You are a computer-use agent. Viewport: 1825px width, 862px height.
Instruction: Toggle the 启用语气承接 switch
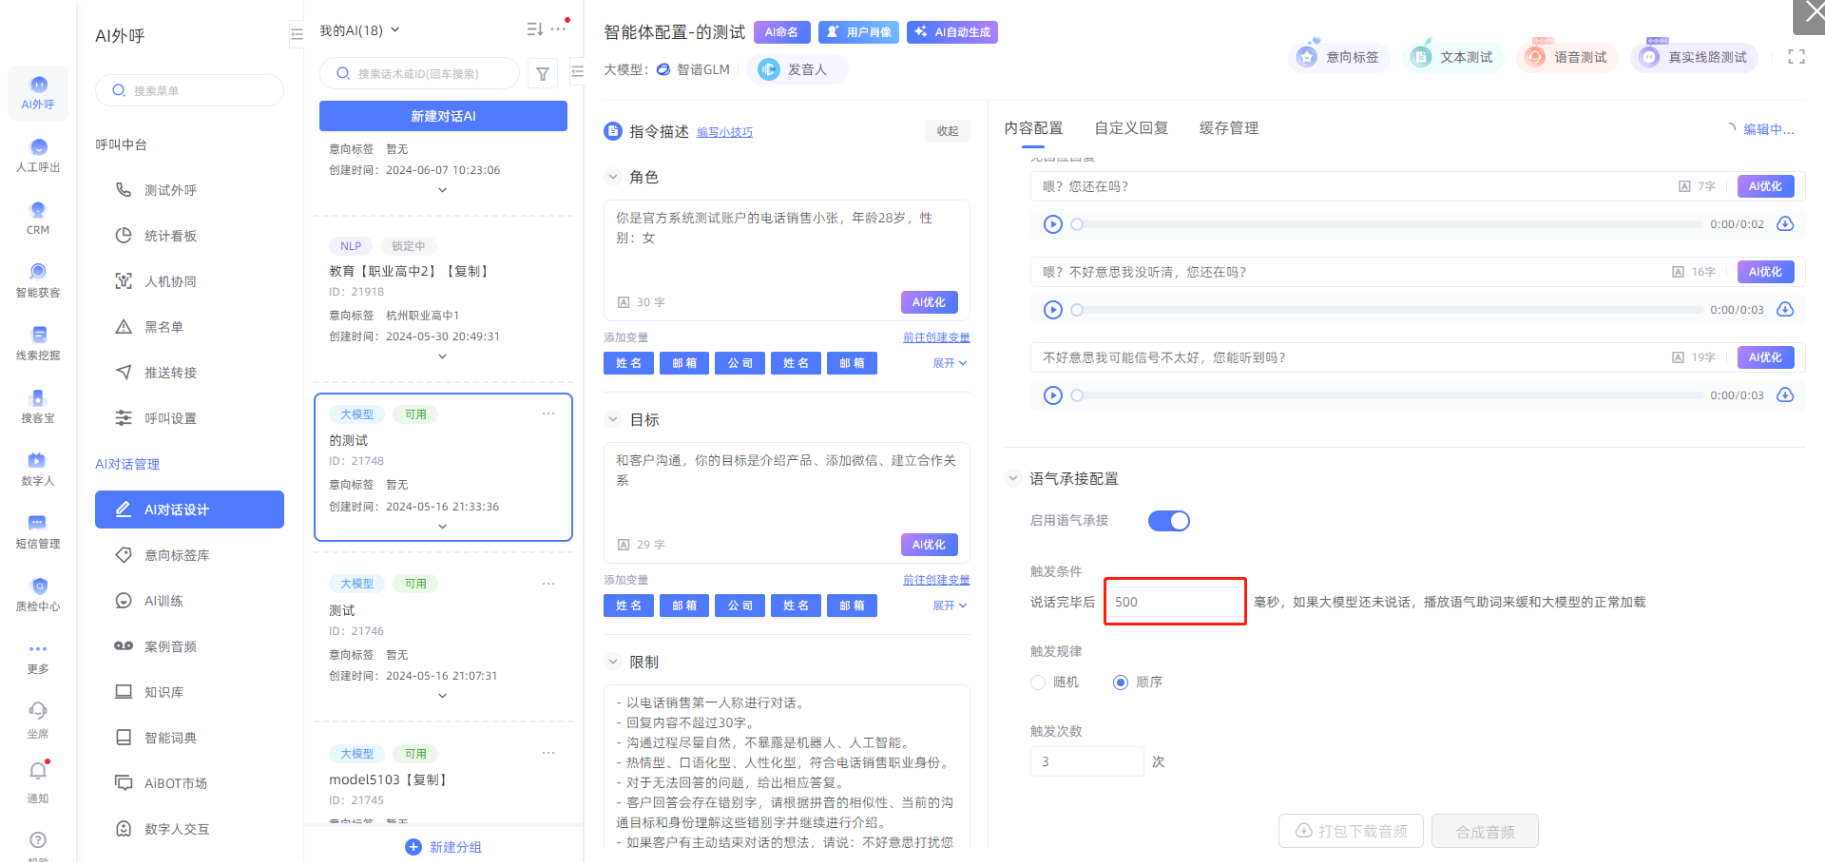coord(1168,521)
